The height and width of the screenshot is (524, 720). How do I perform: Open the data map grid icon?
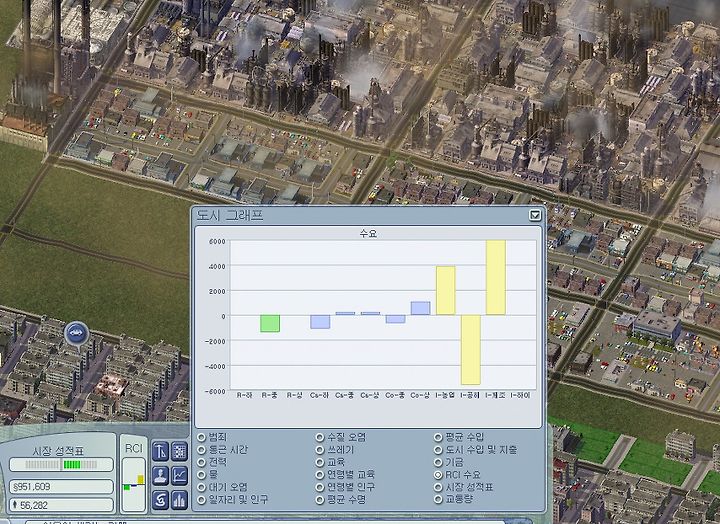click(180, 451)
